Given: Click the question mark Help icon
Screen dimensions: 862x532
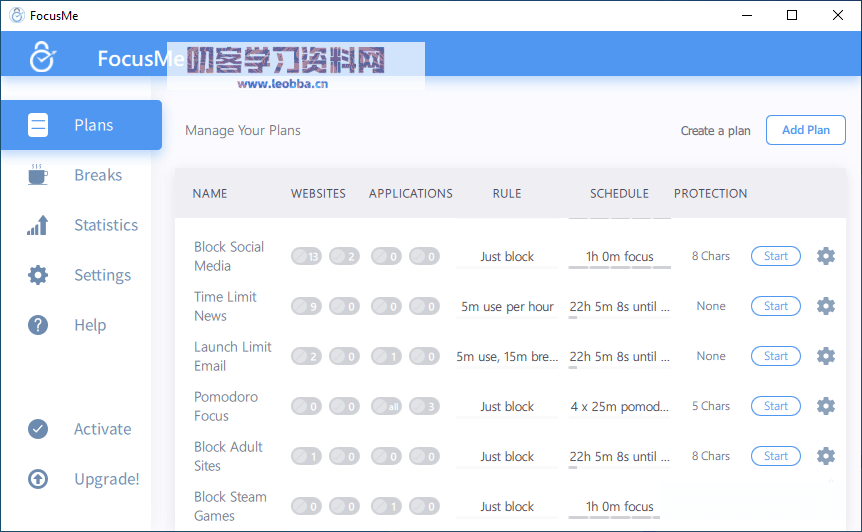Looking at the screenshot, I should pyautogui.click(x=38, y=325).
